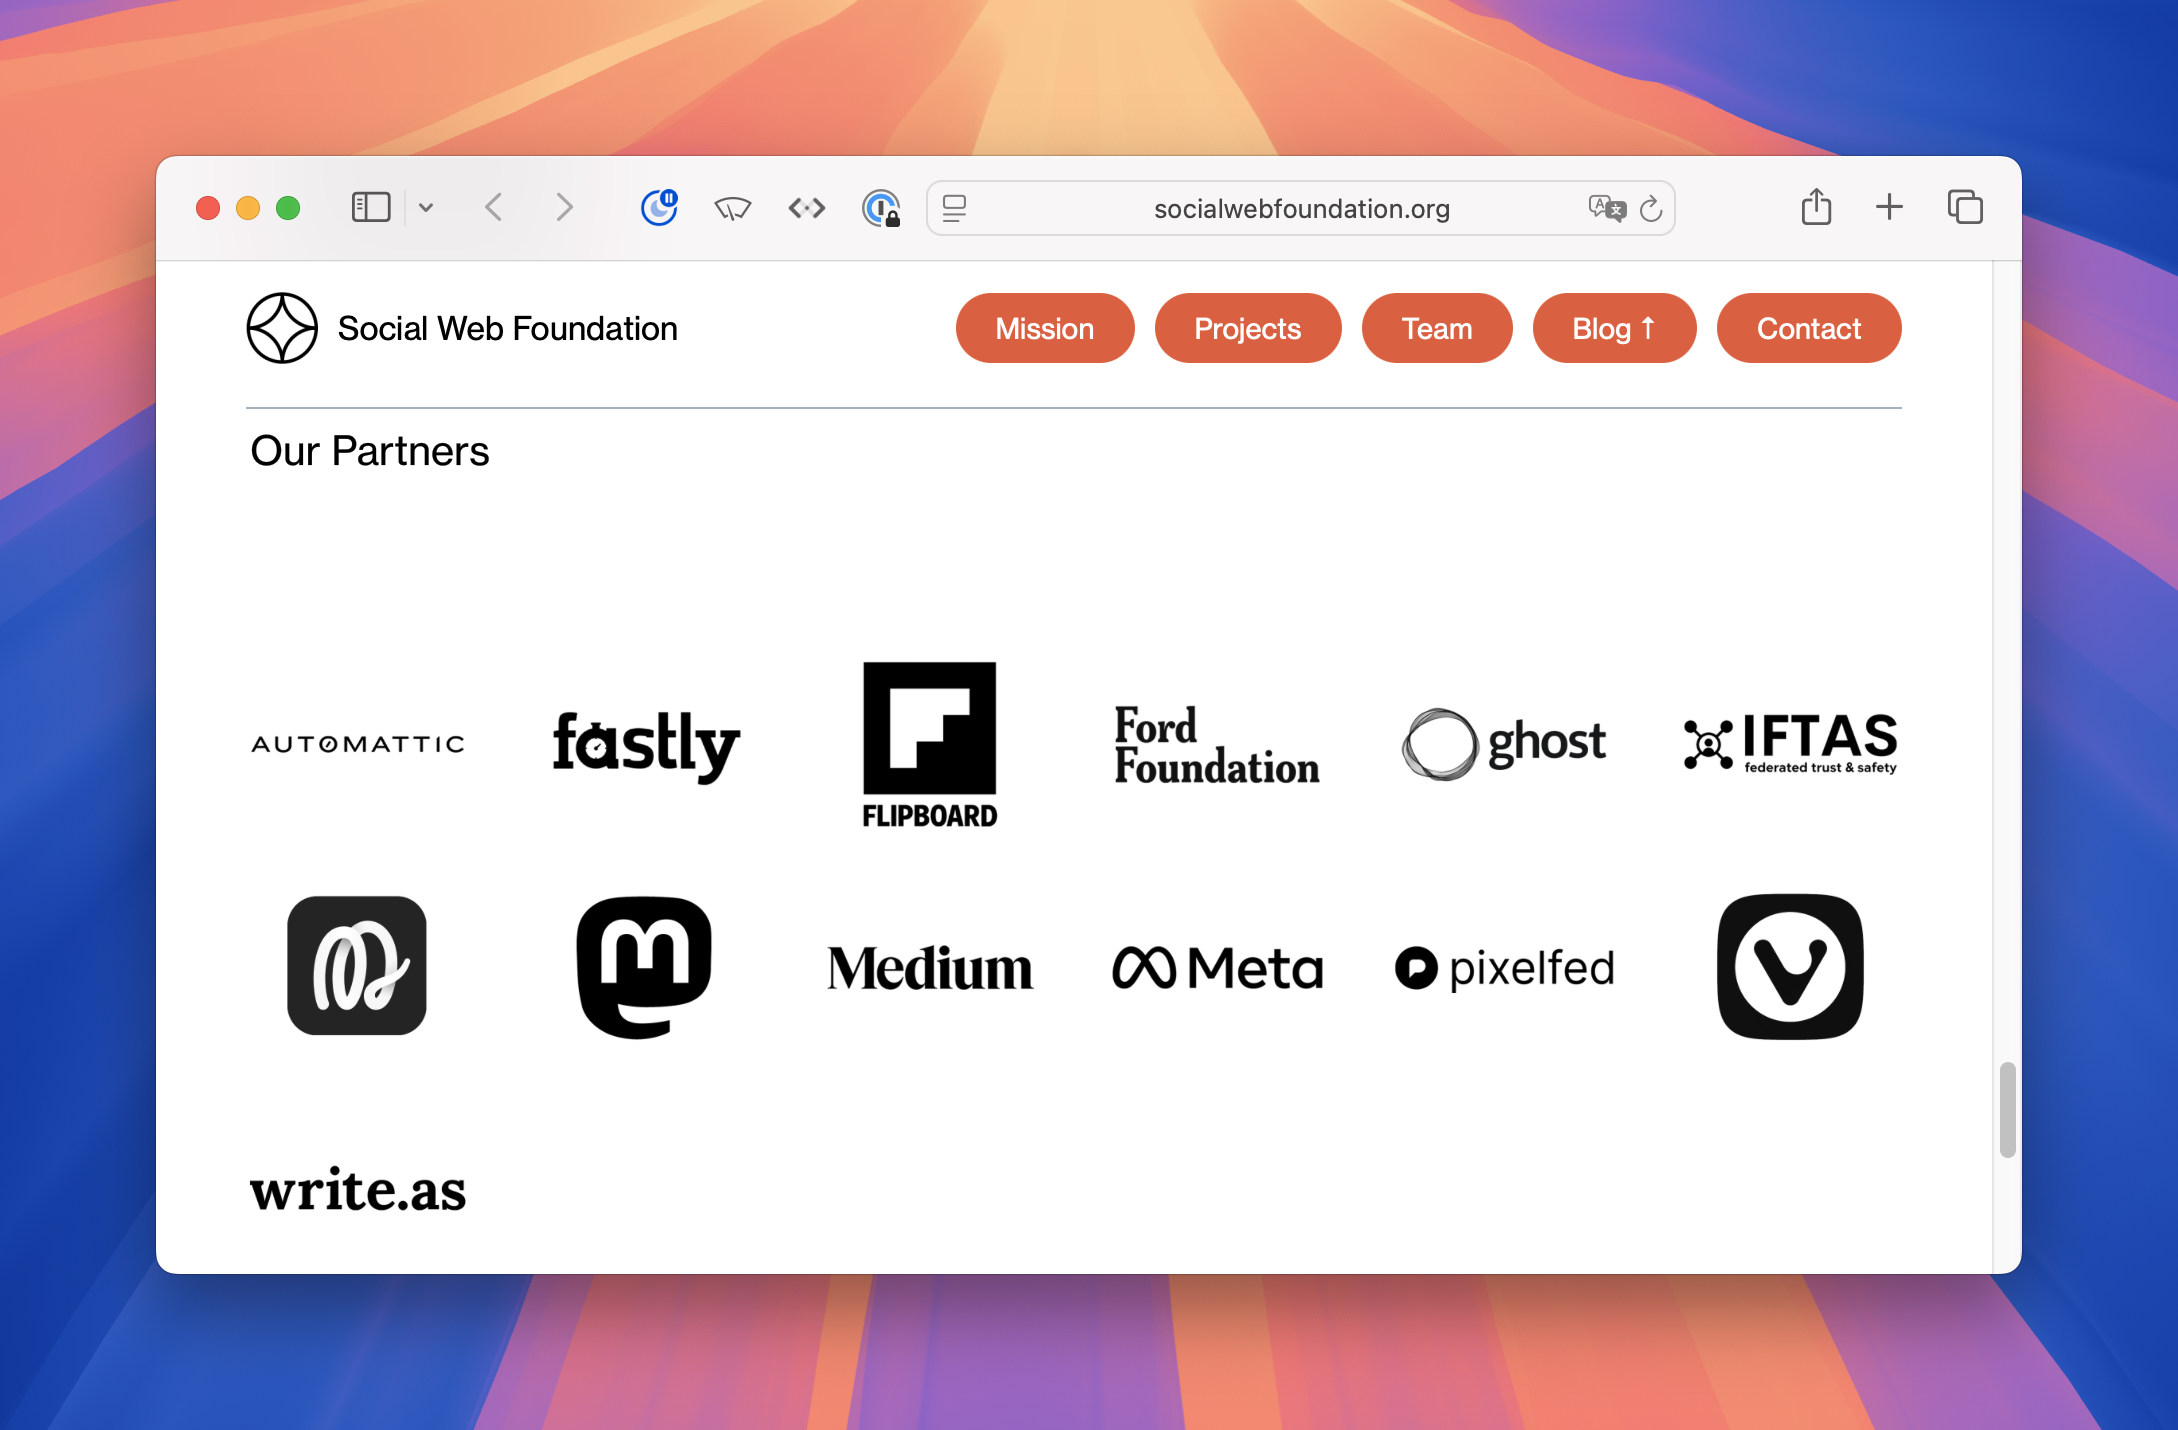This screenshot has height=1430, width=2178.
Task: Click the Meta partner logo
Action: coord(1217,968)
